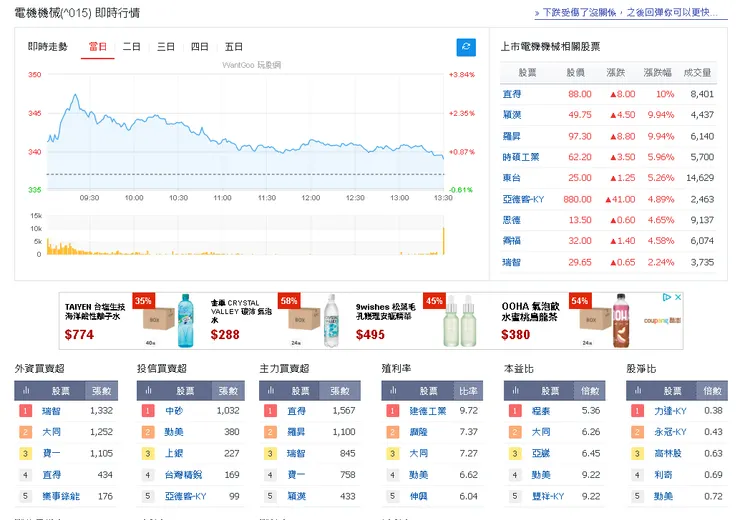Click bar chart icon in 殖利率 table header
740x520 pixels.
pos(391,391)
